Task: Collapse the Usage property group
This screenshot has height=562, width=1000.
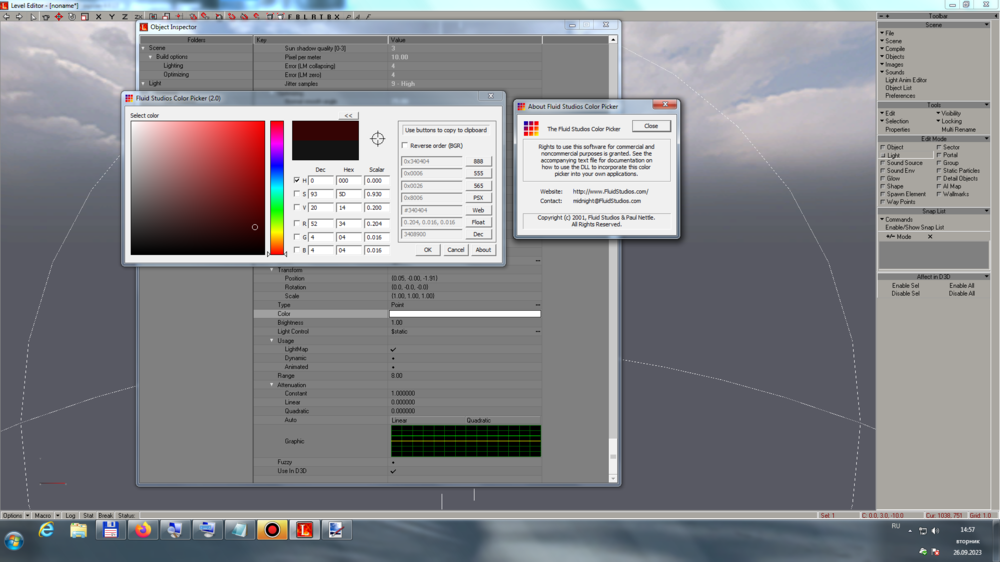Action: pos(271,341)
